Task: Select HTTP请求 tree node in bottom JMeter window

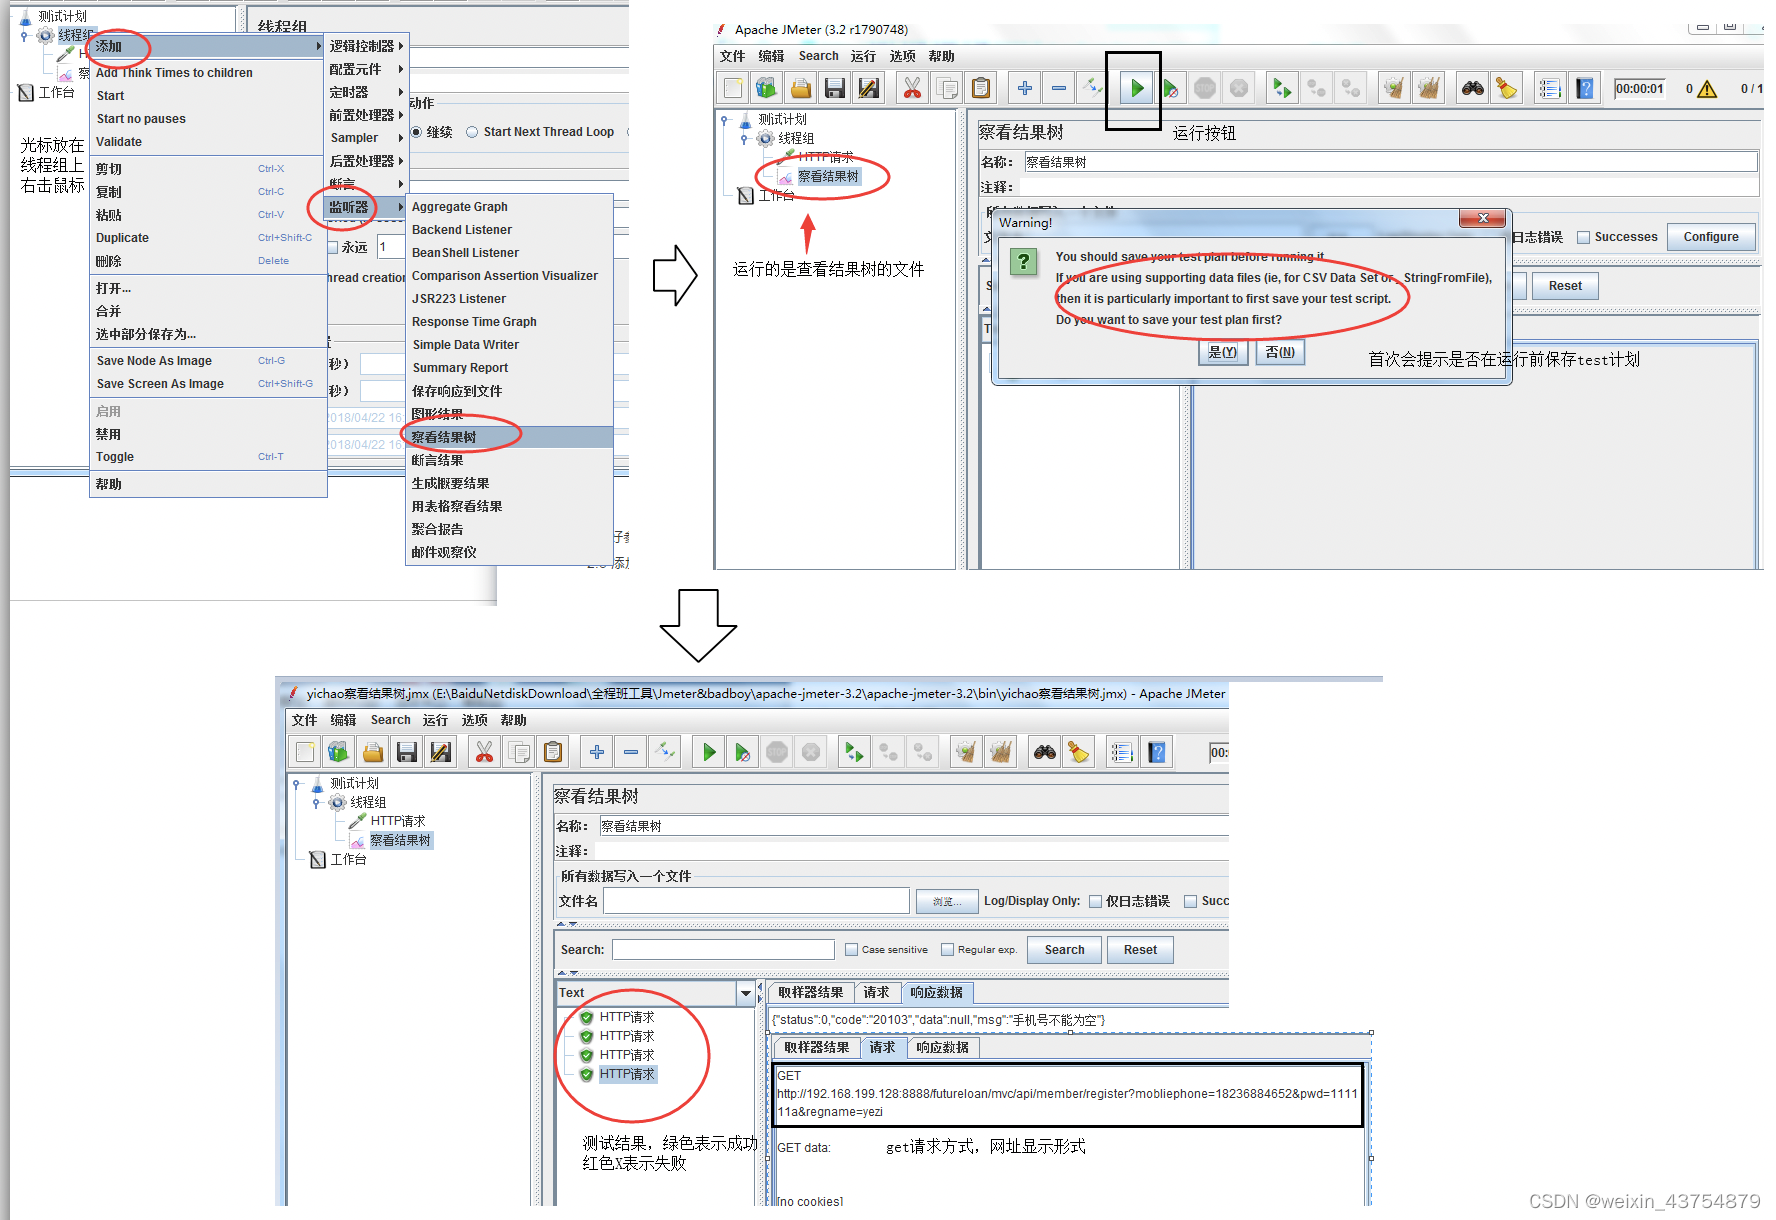Action: point(397,821)
